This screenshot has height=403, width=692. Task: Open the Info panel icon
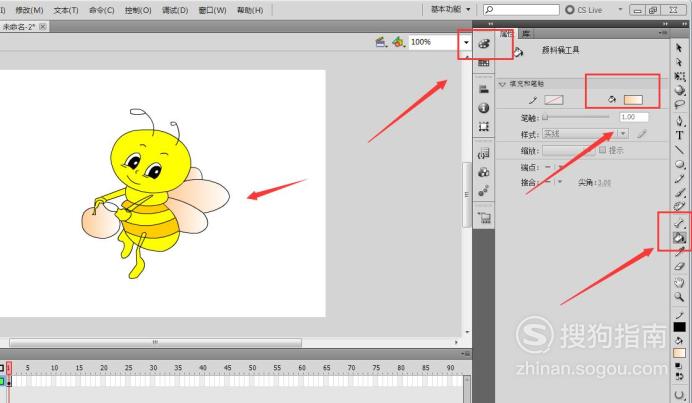tap(484, 108)
